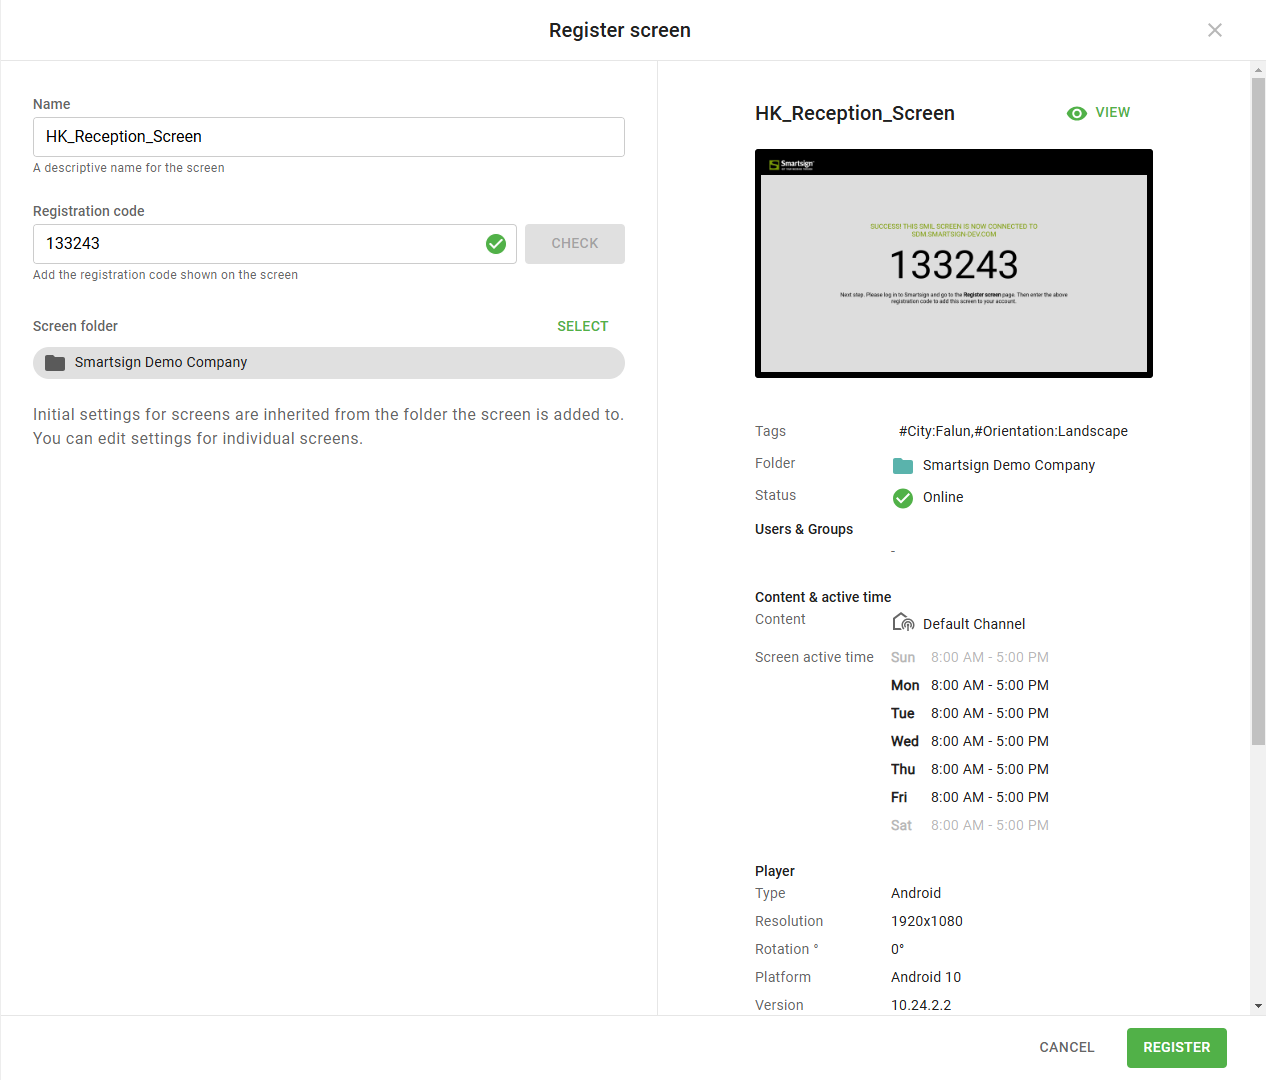This screenshot has height=1080, width=1266.
Task: Click the Android player type value
Action: coord(916,893)
